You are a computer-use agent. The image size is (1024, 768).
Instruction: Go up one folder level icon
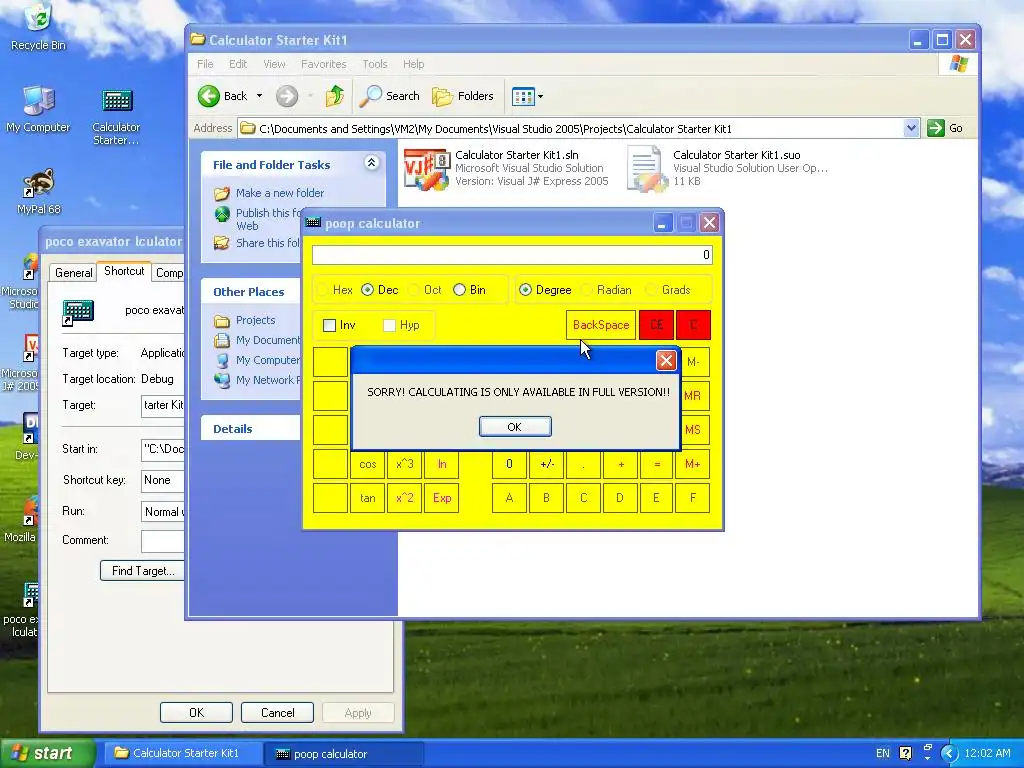[x=334, y=96]
